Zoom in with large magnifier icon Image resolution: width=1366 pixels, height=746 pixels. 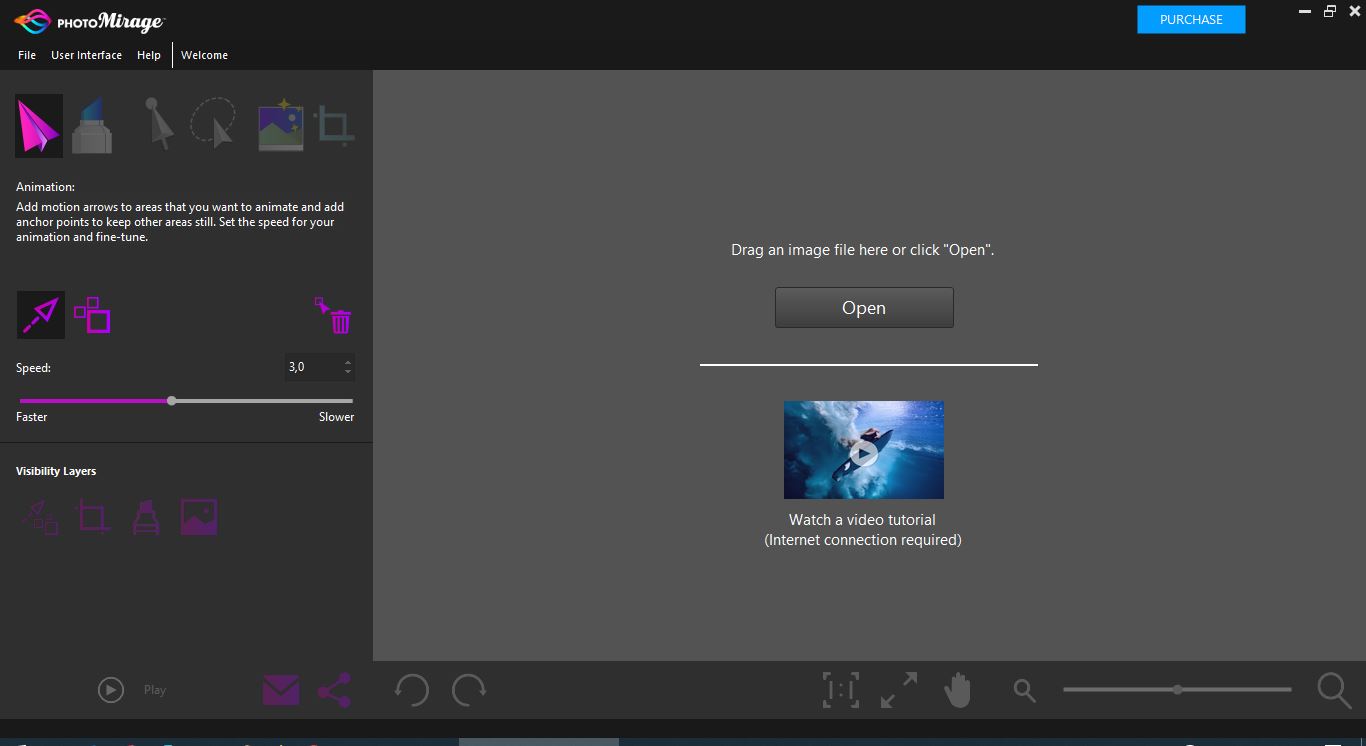click(1334, 690)
